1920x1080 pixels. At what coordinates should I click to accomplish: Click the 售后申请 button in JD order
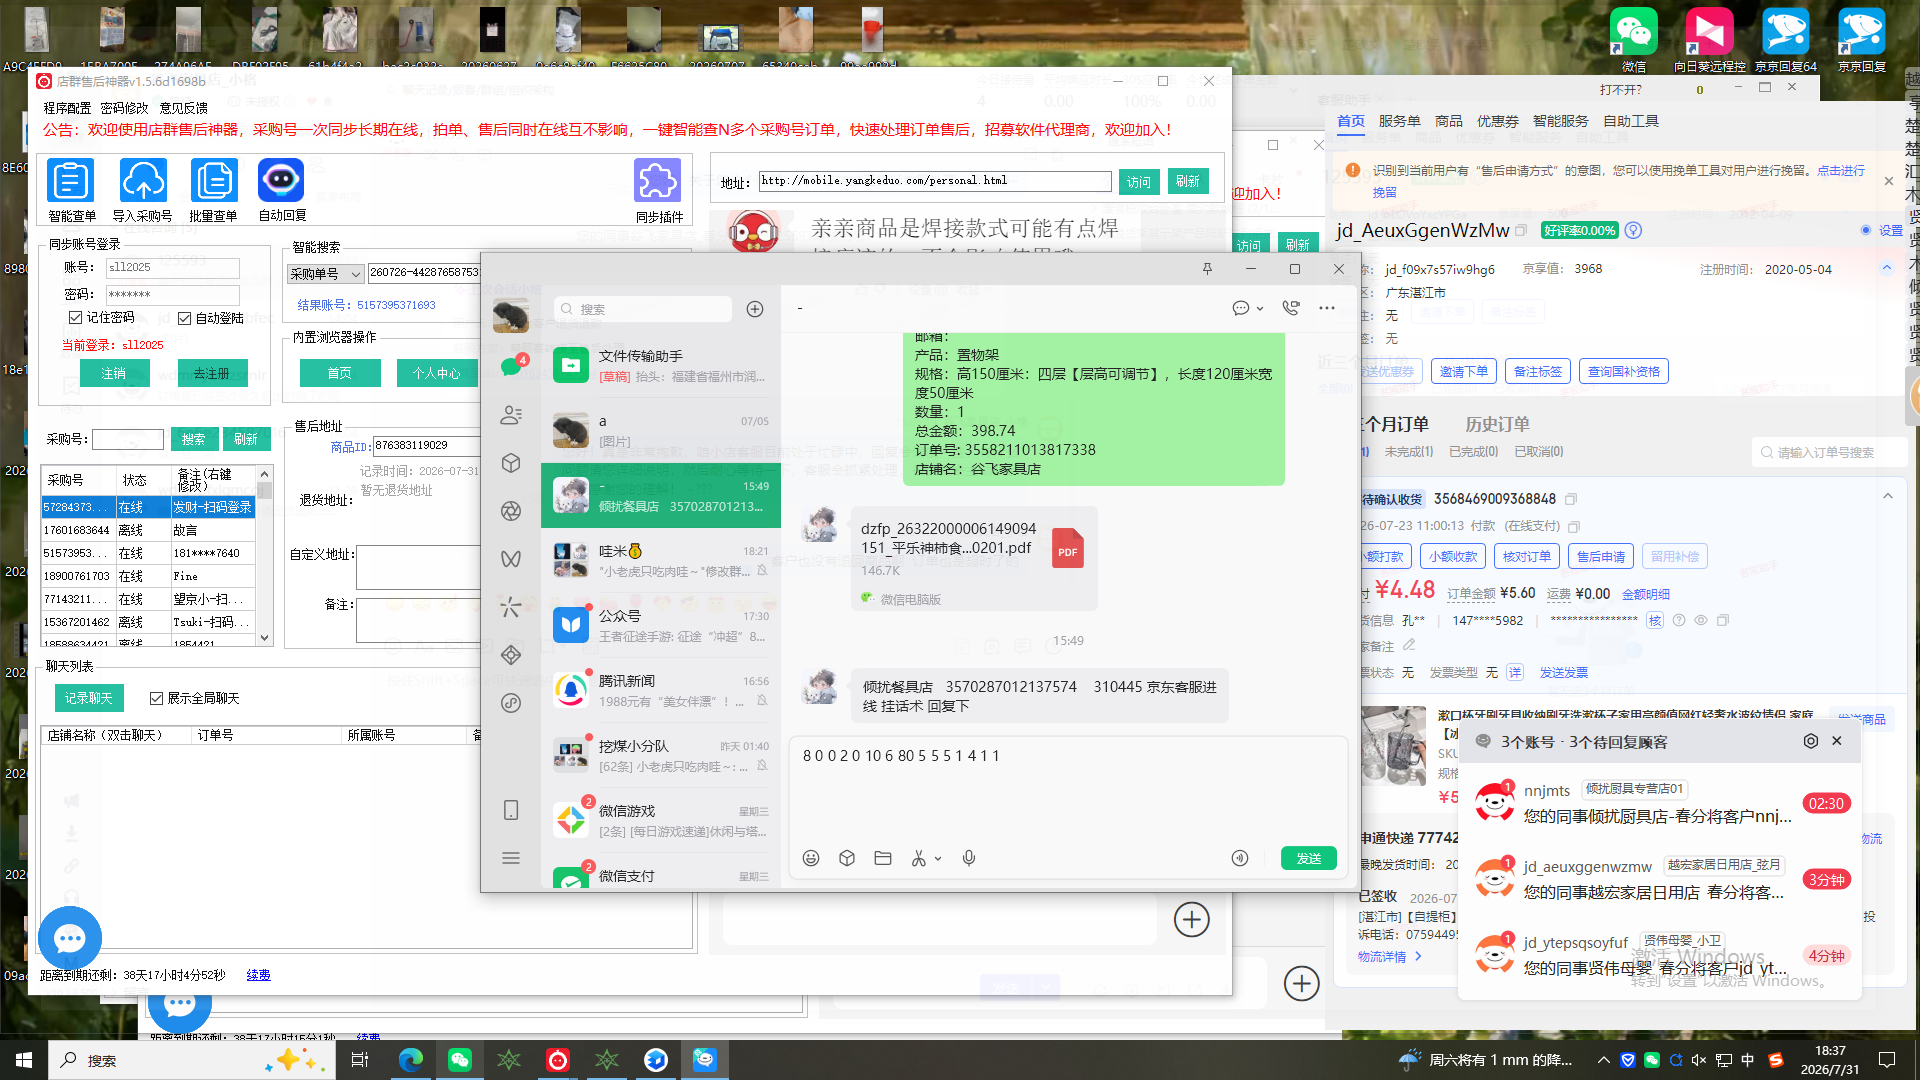(1601, 556)
